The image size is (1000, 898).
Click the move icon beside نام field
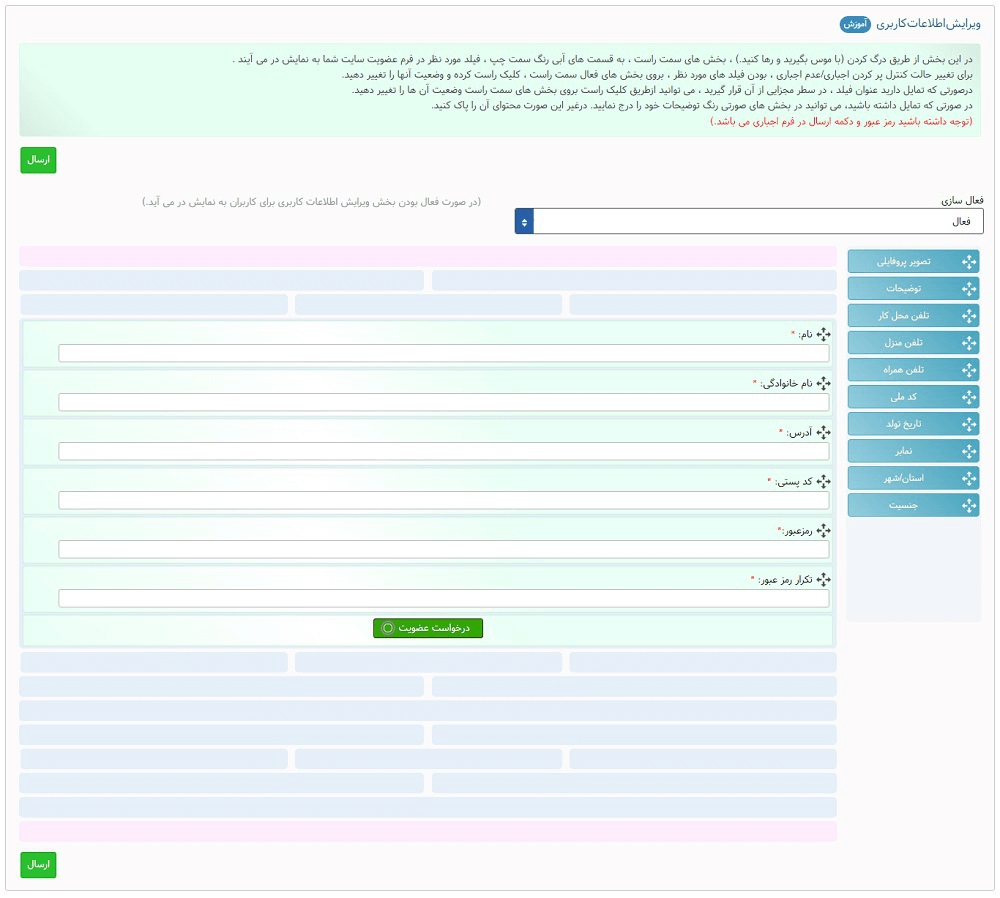coord(823,334)
